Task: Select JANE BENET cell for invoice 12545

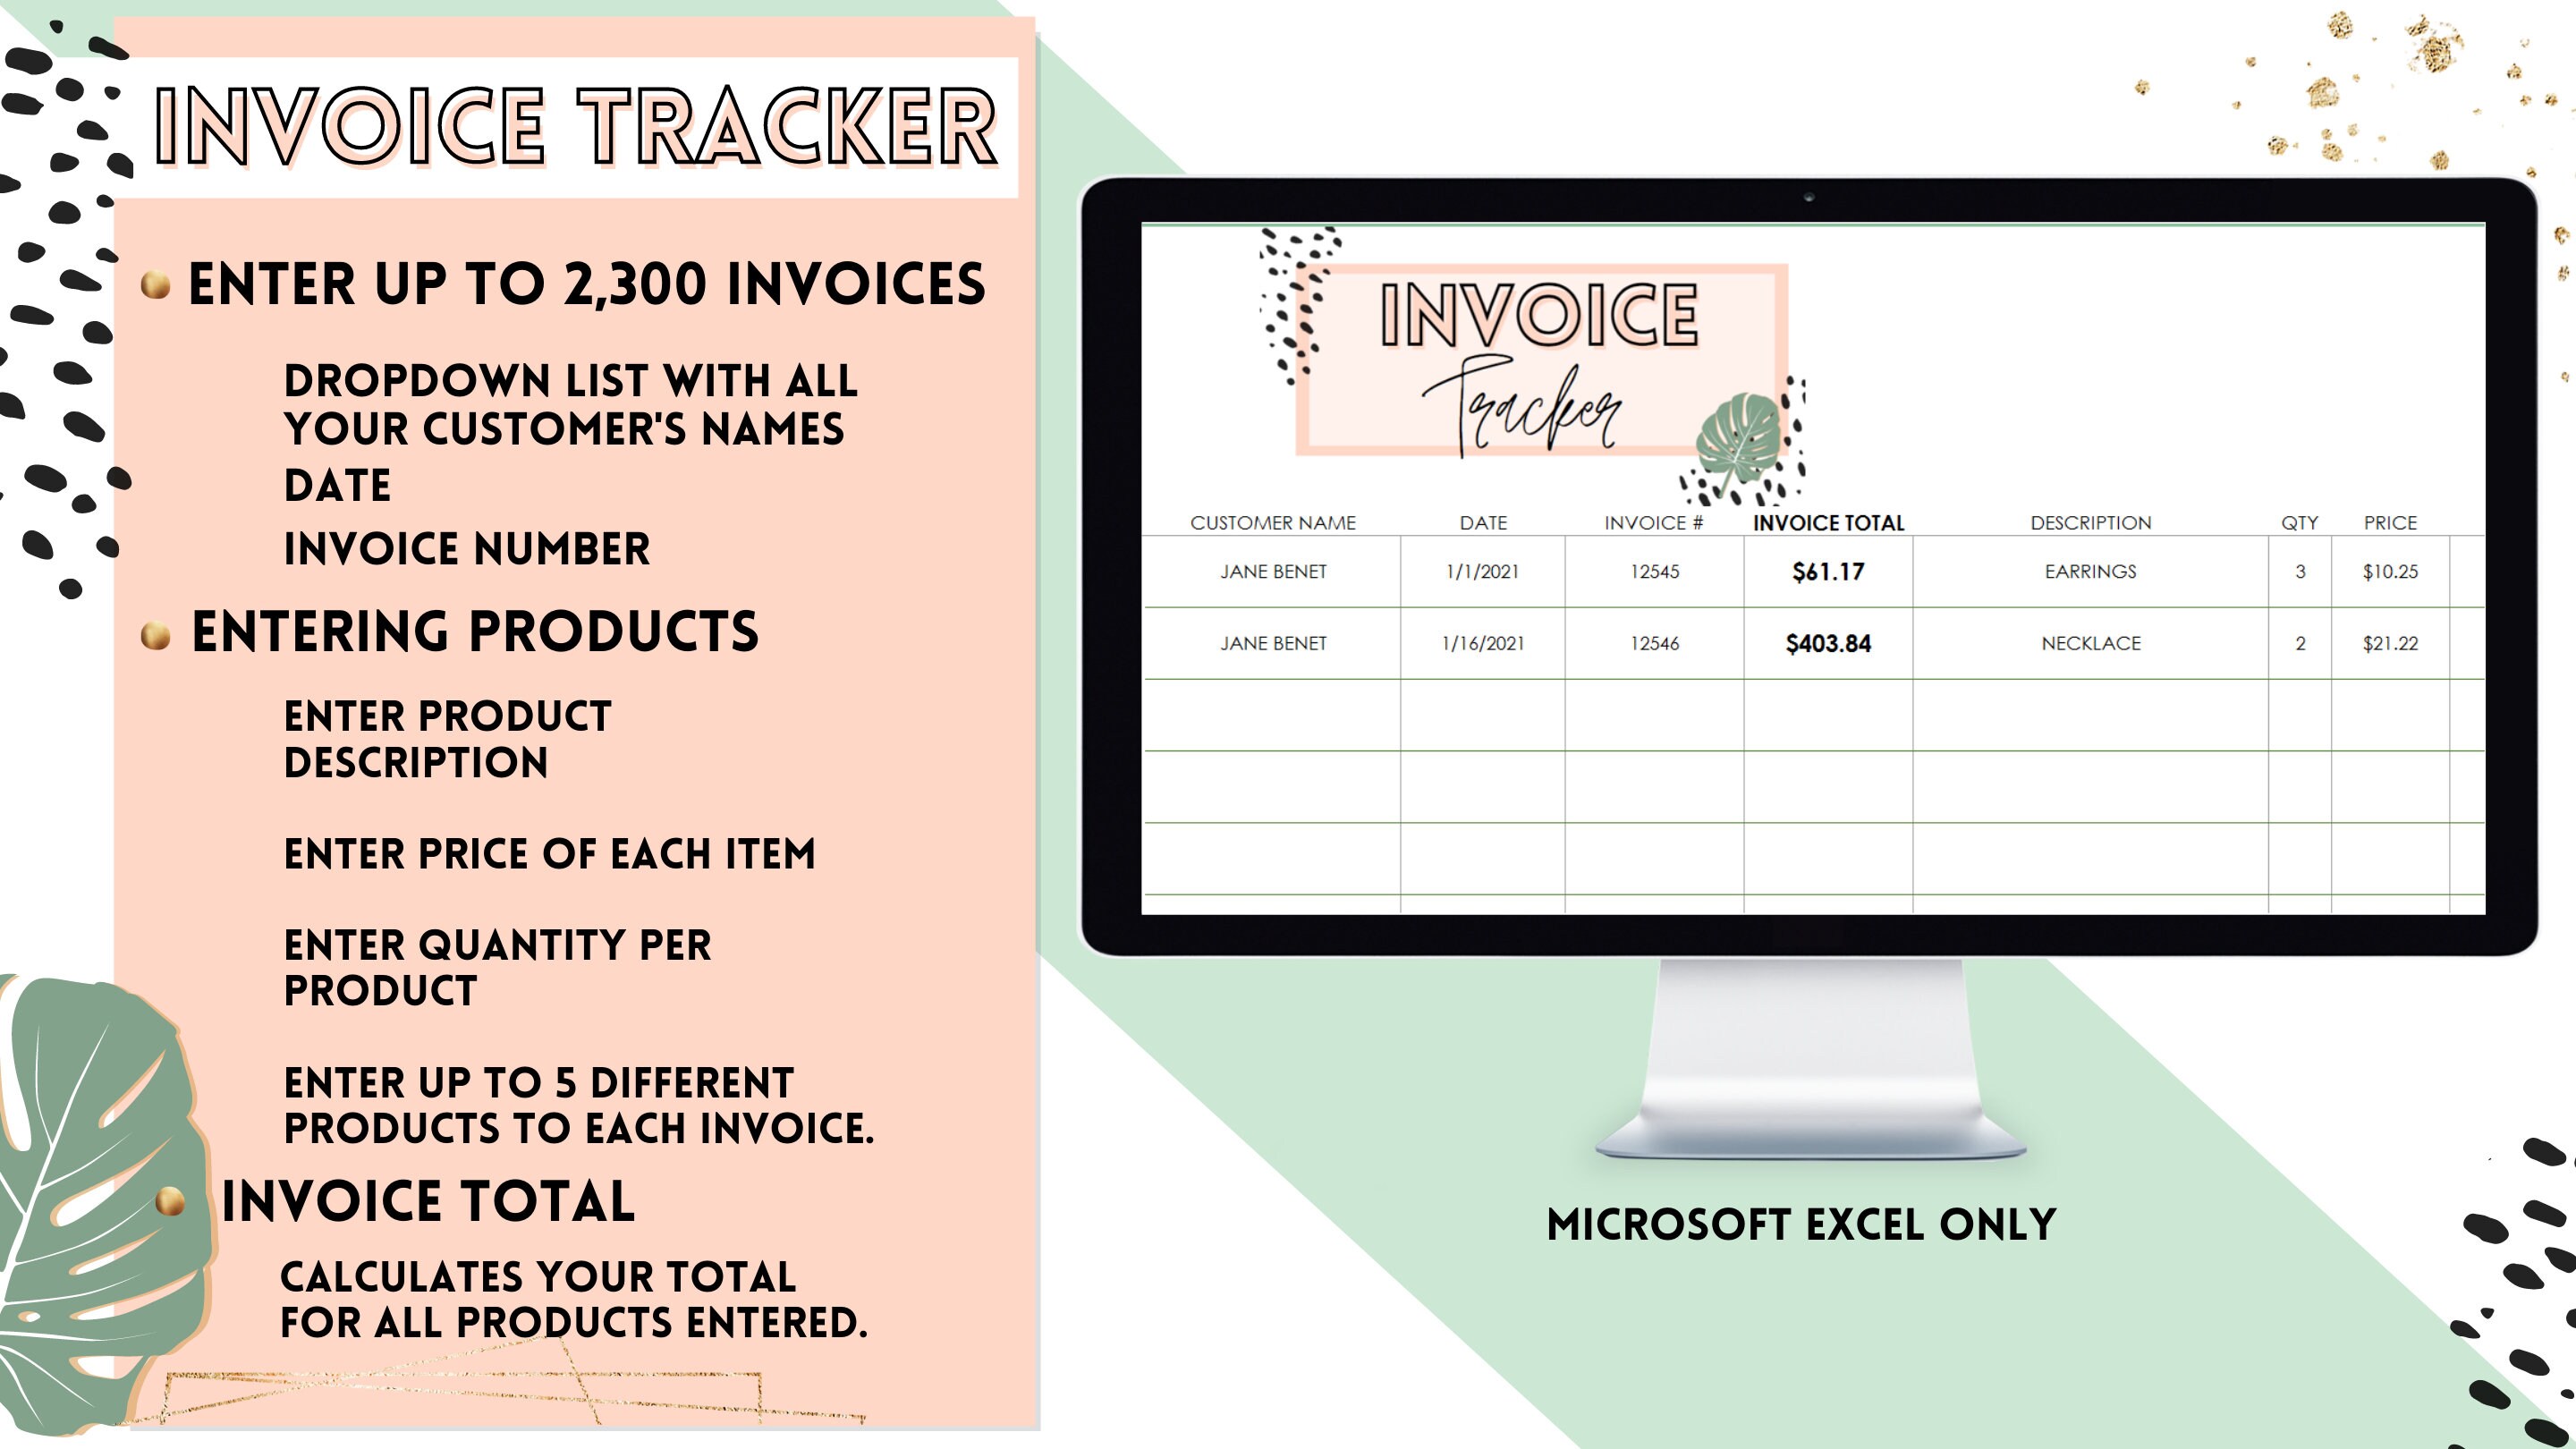Action: click(1272, 571)
